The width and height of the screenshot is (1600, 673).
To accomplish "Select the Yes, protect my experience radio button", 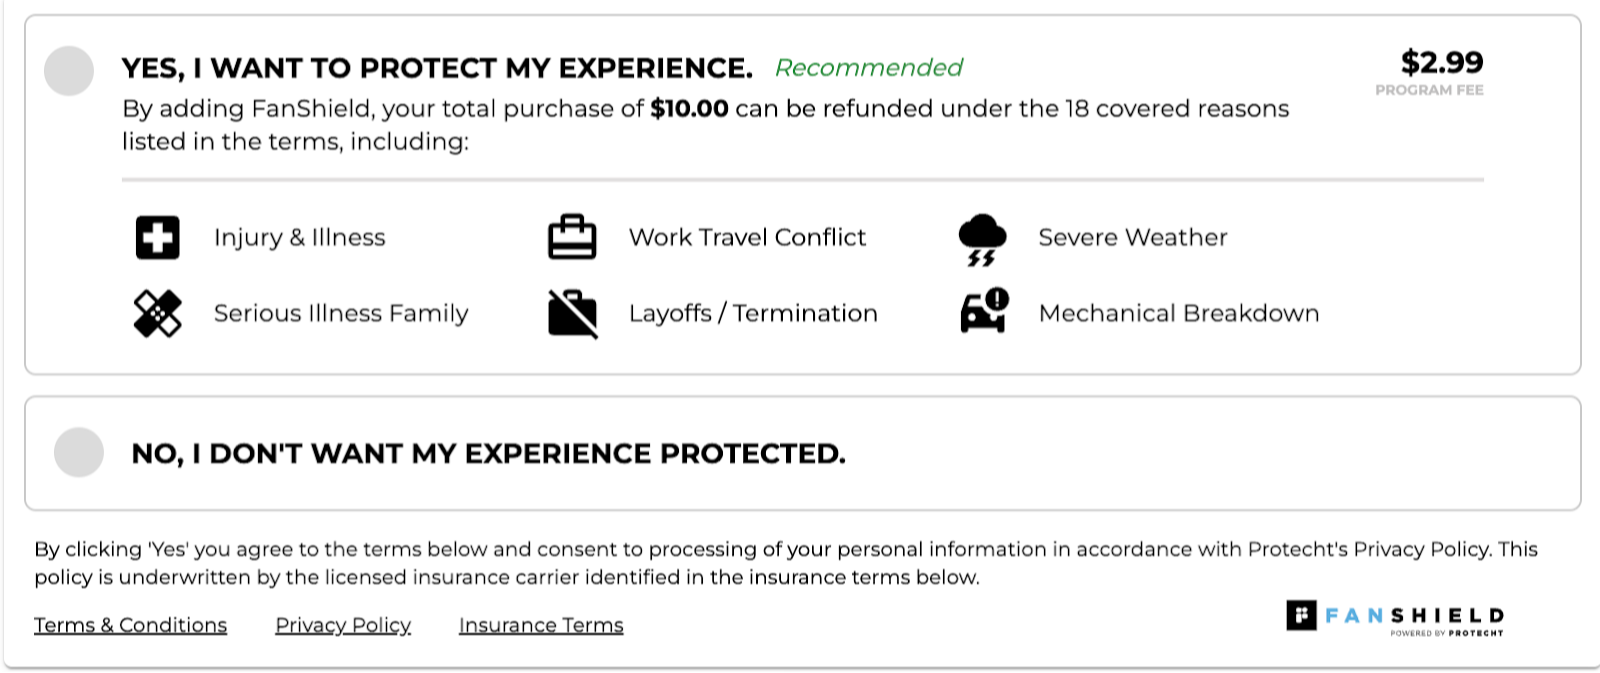I will [69, 71].
